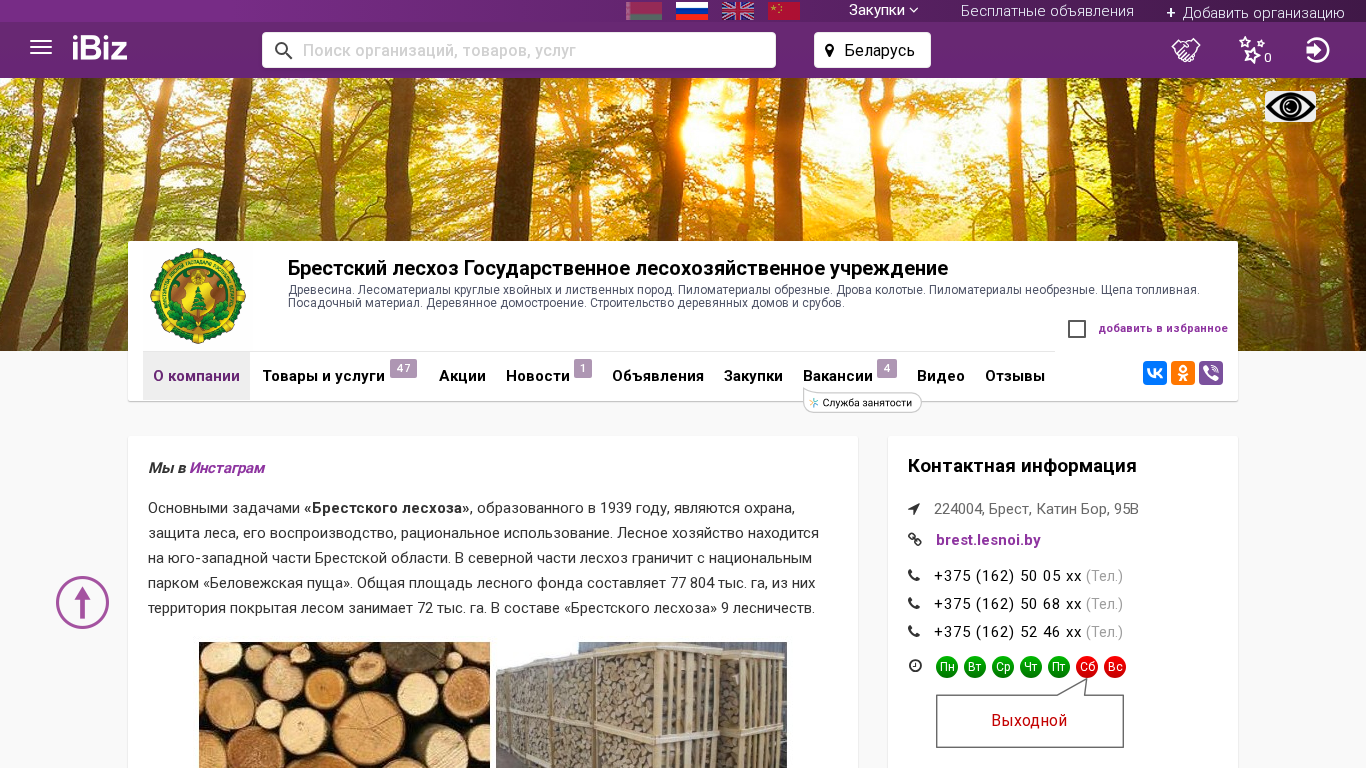The height and width of the screenshot is (768, 1366).
Task: Click the Friday (Пт) schedule circle
Action: (x=1059, y=667)
